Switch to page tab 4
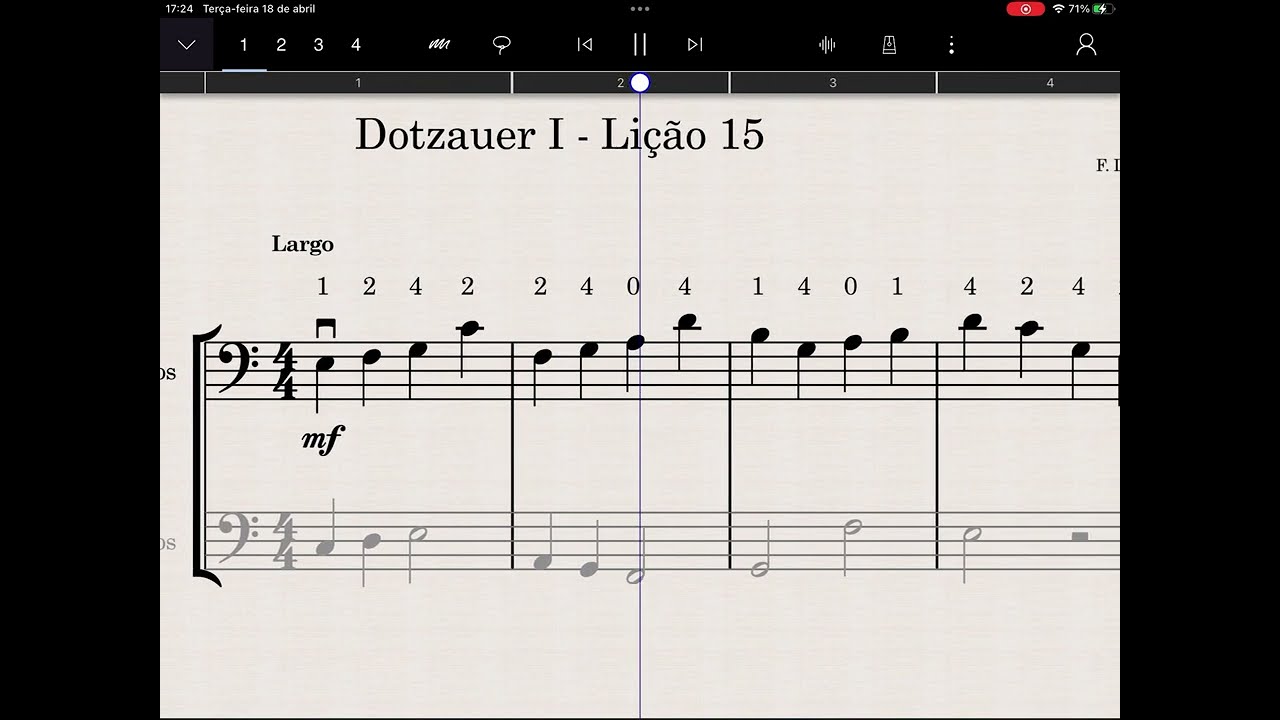Screen dimensions: 1280x720 click(x=355, y=45)
